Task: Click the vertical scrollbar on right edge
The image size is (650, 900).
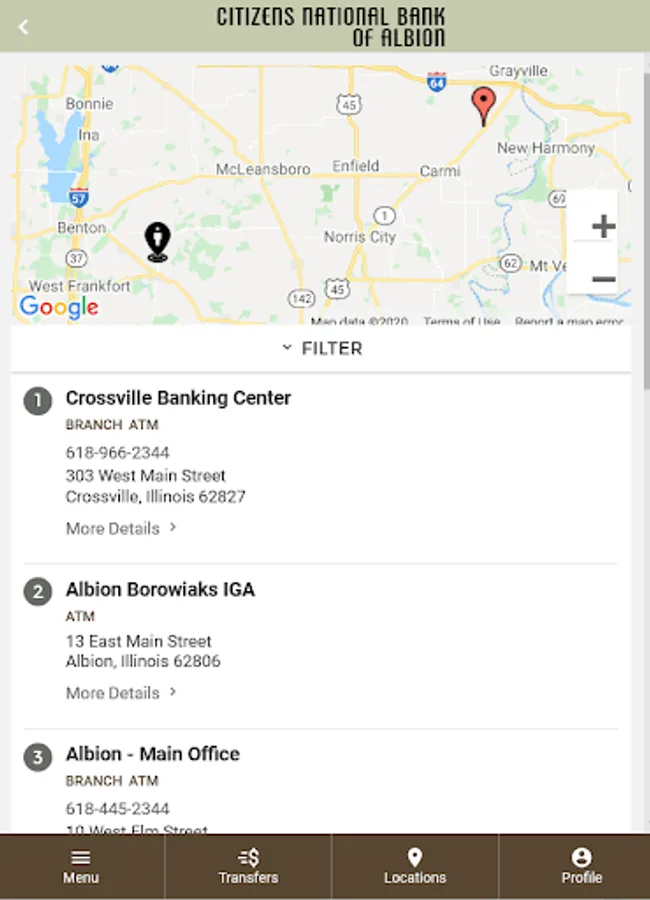Action: pyautogui.click(x=647, y=230)
